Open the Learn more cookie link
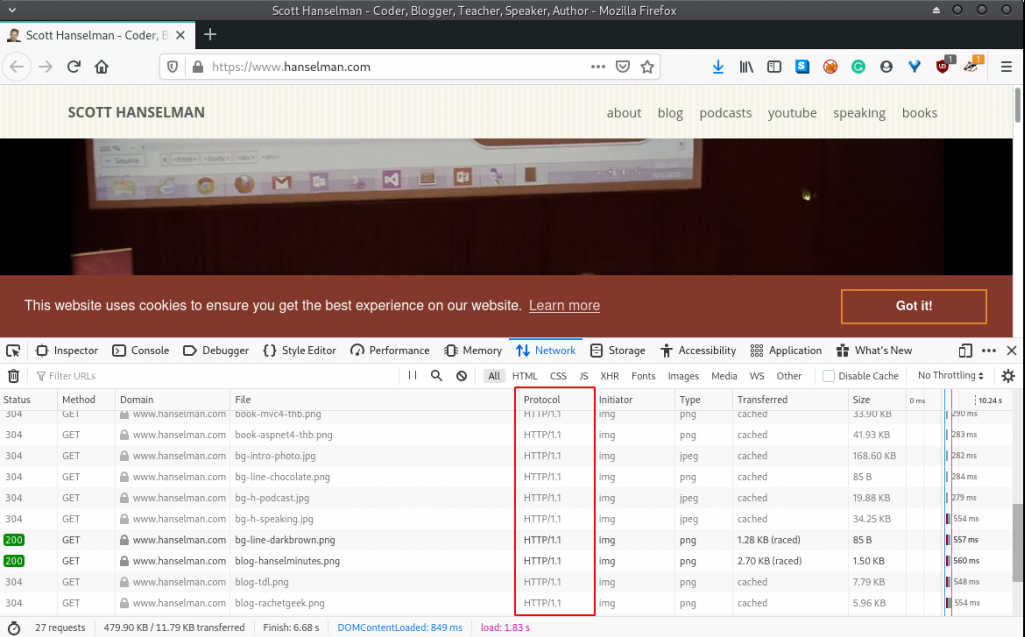The image size is (1025, 637). click(x=564, y=306)
